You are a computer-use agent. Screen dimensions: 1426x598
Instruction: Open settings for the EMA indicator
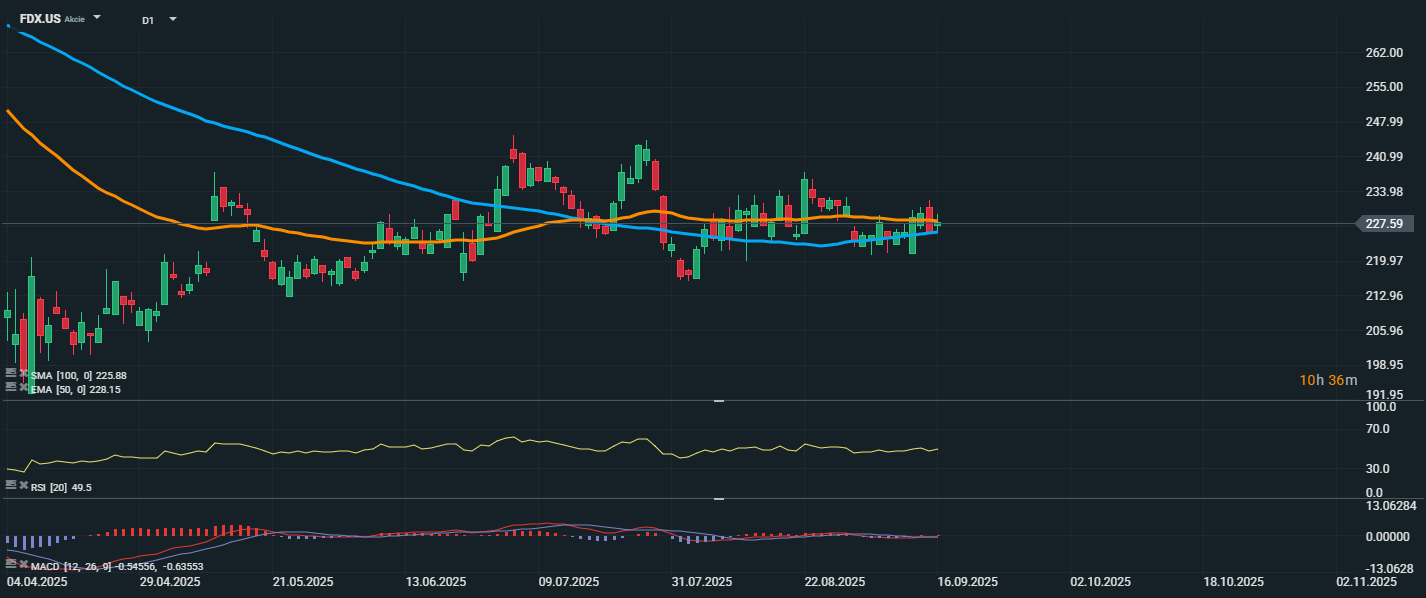click(x=10, y=386)
